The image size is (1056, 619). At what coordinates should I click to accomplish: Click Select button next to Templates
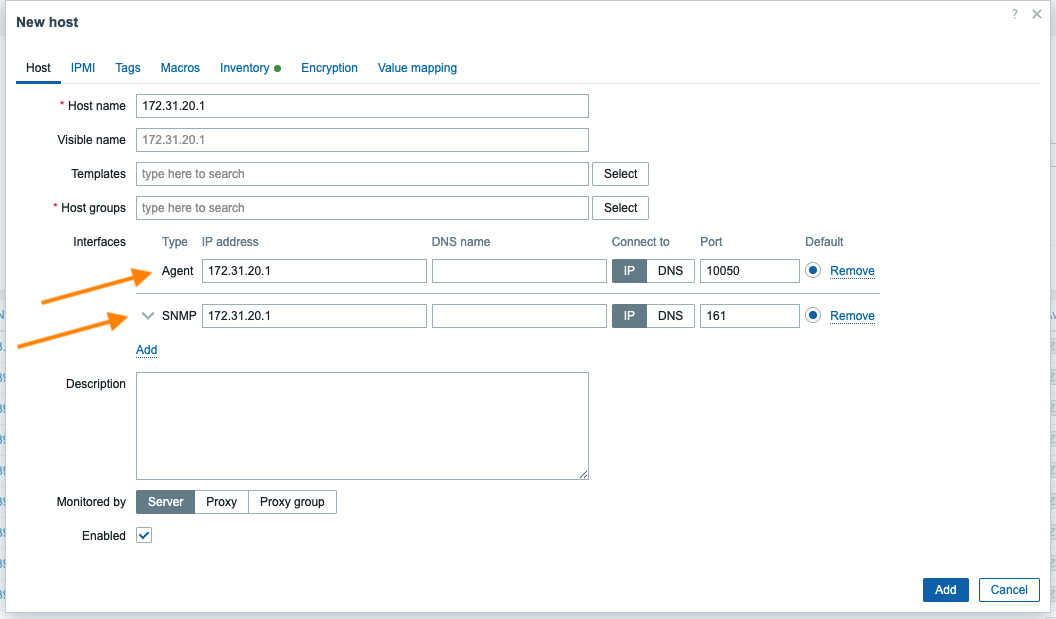coord(620,174)
